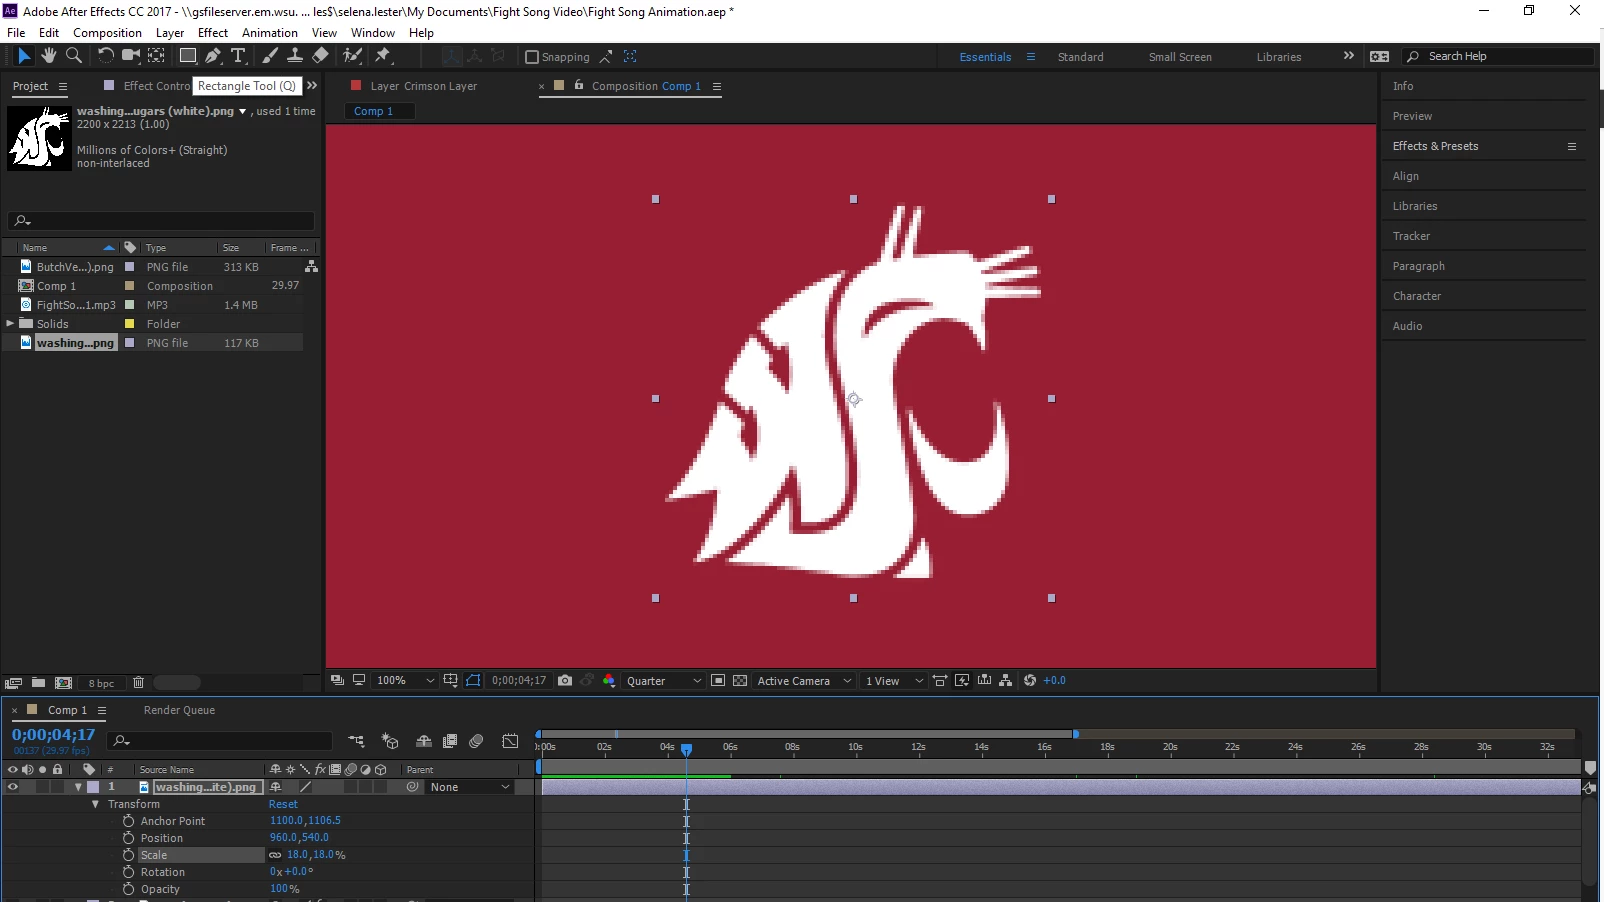Screen dimensions: 1604x902
Task: Toggle the Rotation stopwatch keyframe
Action: coord(128,872)
